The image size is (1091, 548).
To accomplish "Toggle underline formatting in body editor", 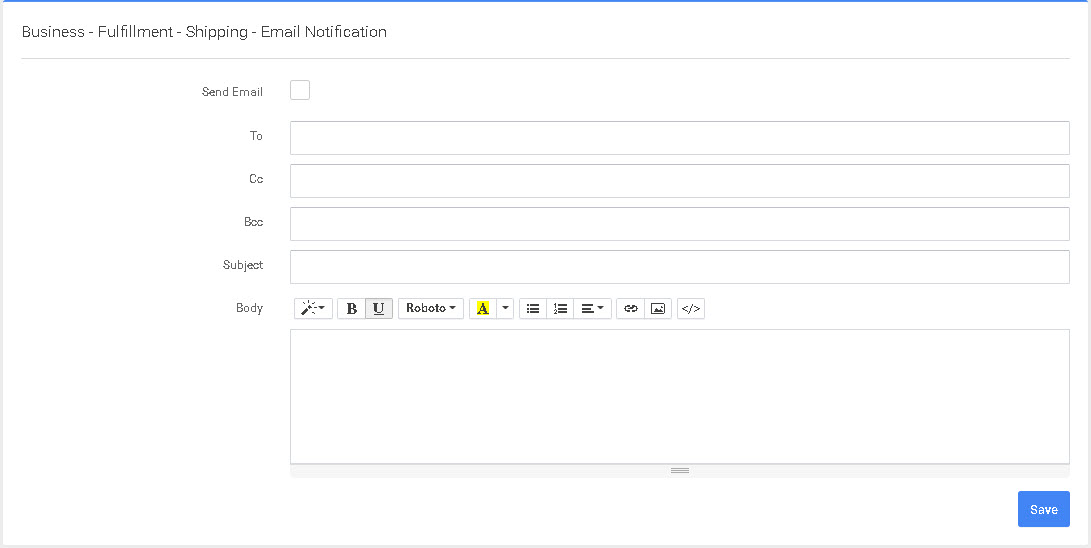I will tap(378, 308).
